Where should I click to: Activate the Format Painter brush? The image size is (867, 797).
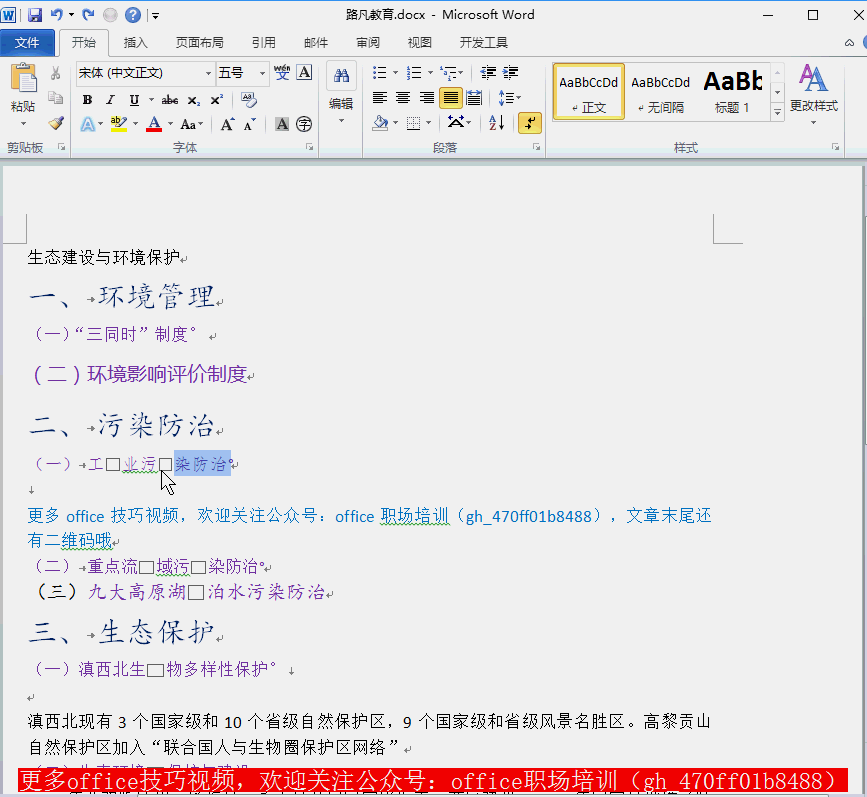click(55, 123)
